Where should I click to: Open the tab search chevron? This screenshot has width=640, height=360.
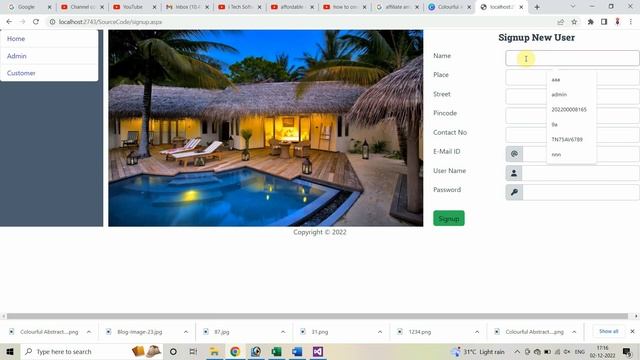(573, 7)
